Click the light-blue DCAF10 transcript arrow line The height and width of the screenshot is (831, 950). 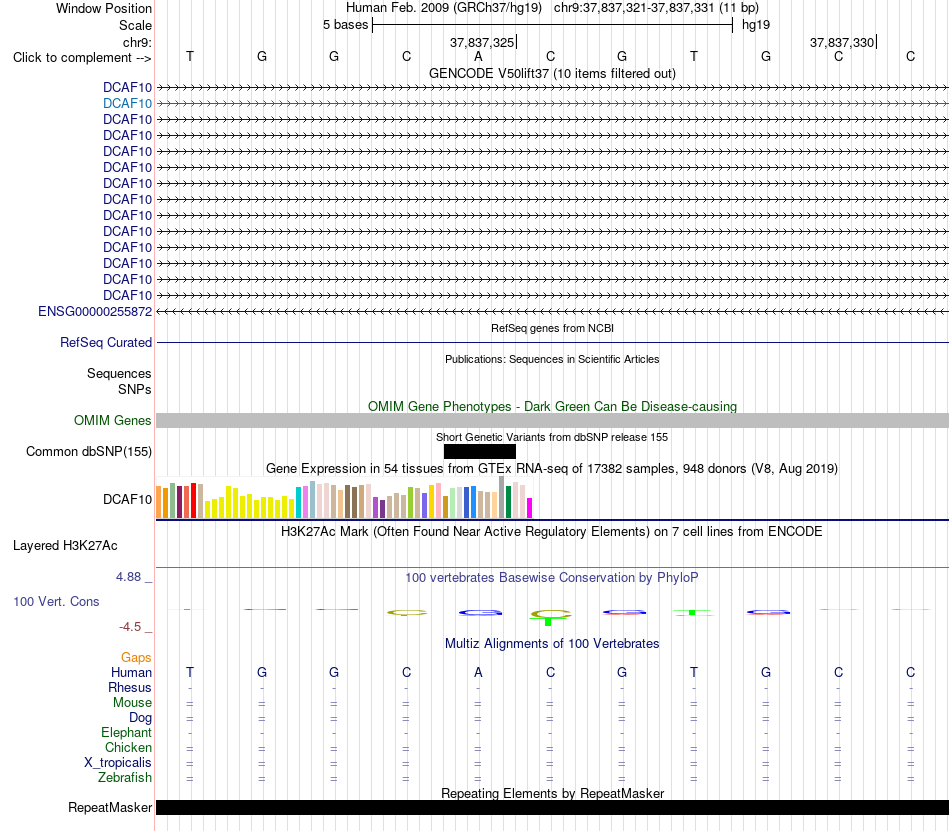click(552, 104)
